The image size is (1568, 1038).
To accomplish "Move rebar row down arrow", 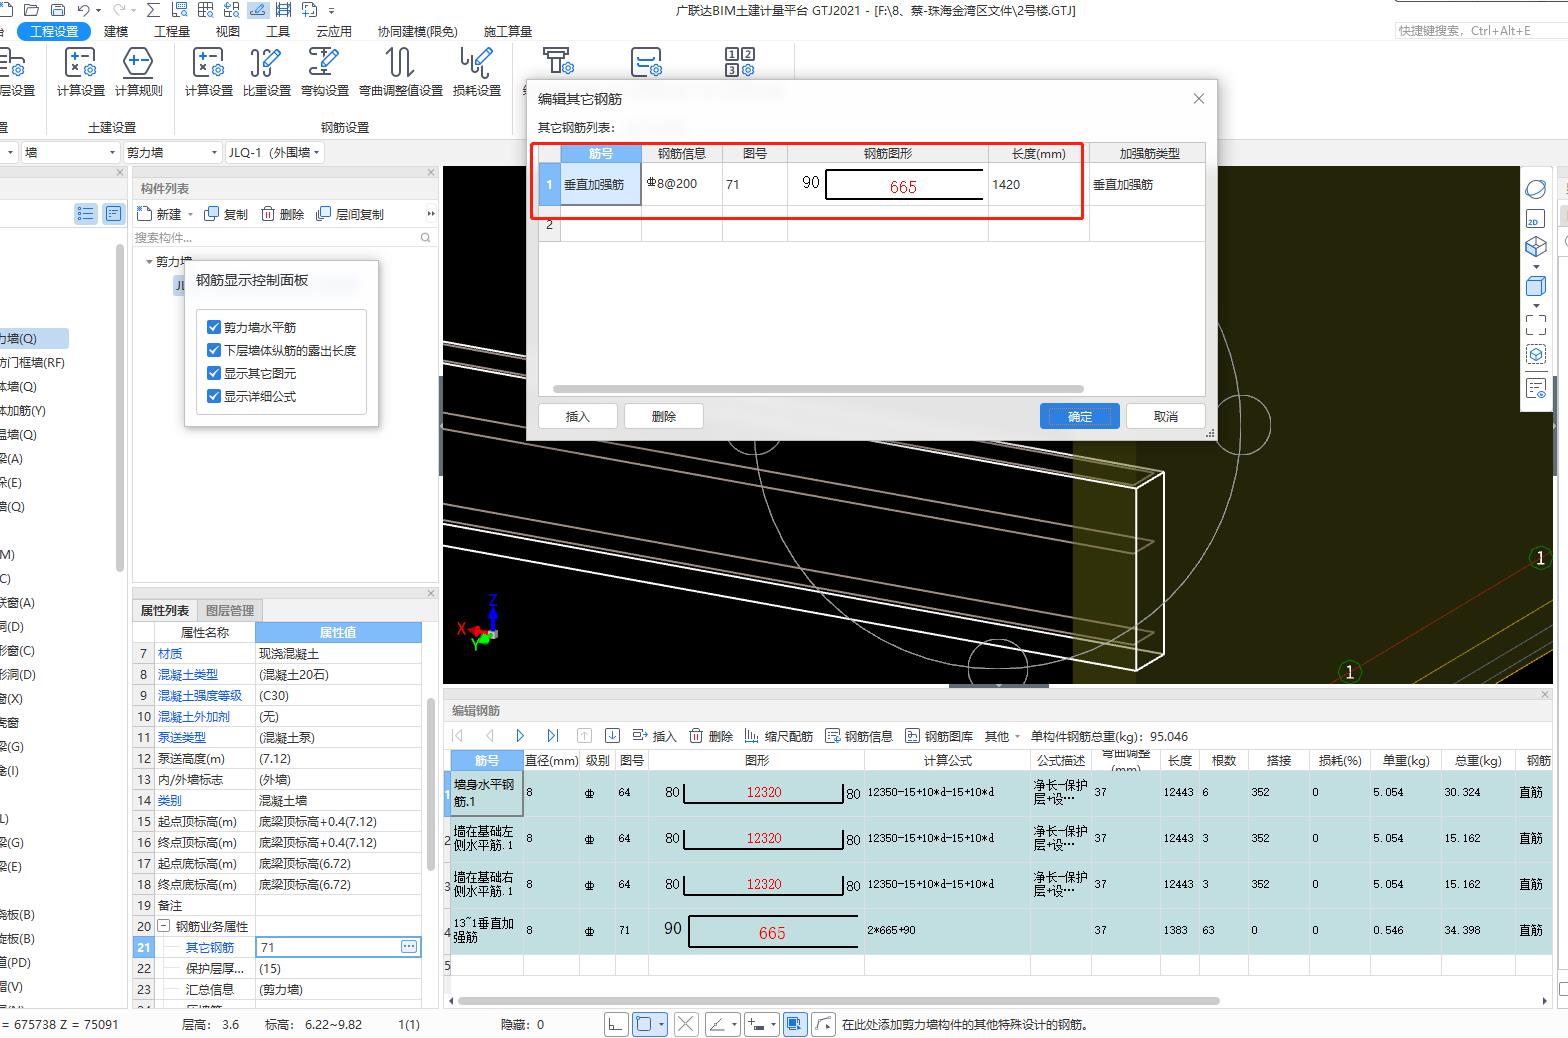I will point(613,736).
